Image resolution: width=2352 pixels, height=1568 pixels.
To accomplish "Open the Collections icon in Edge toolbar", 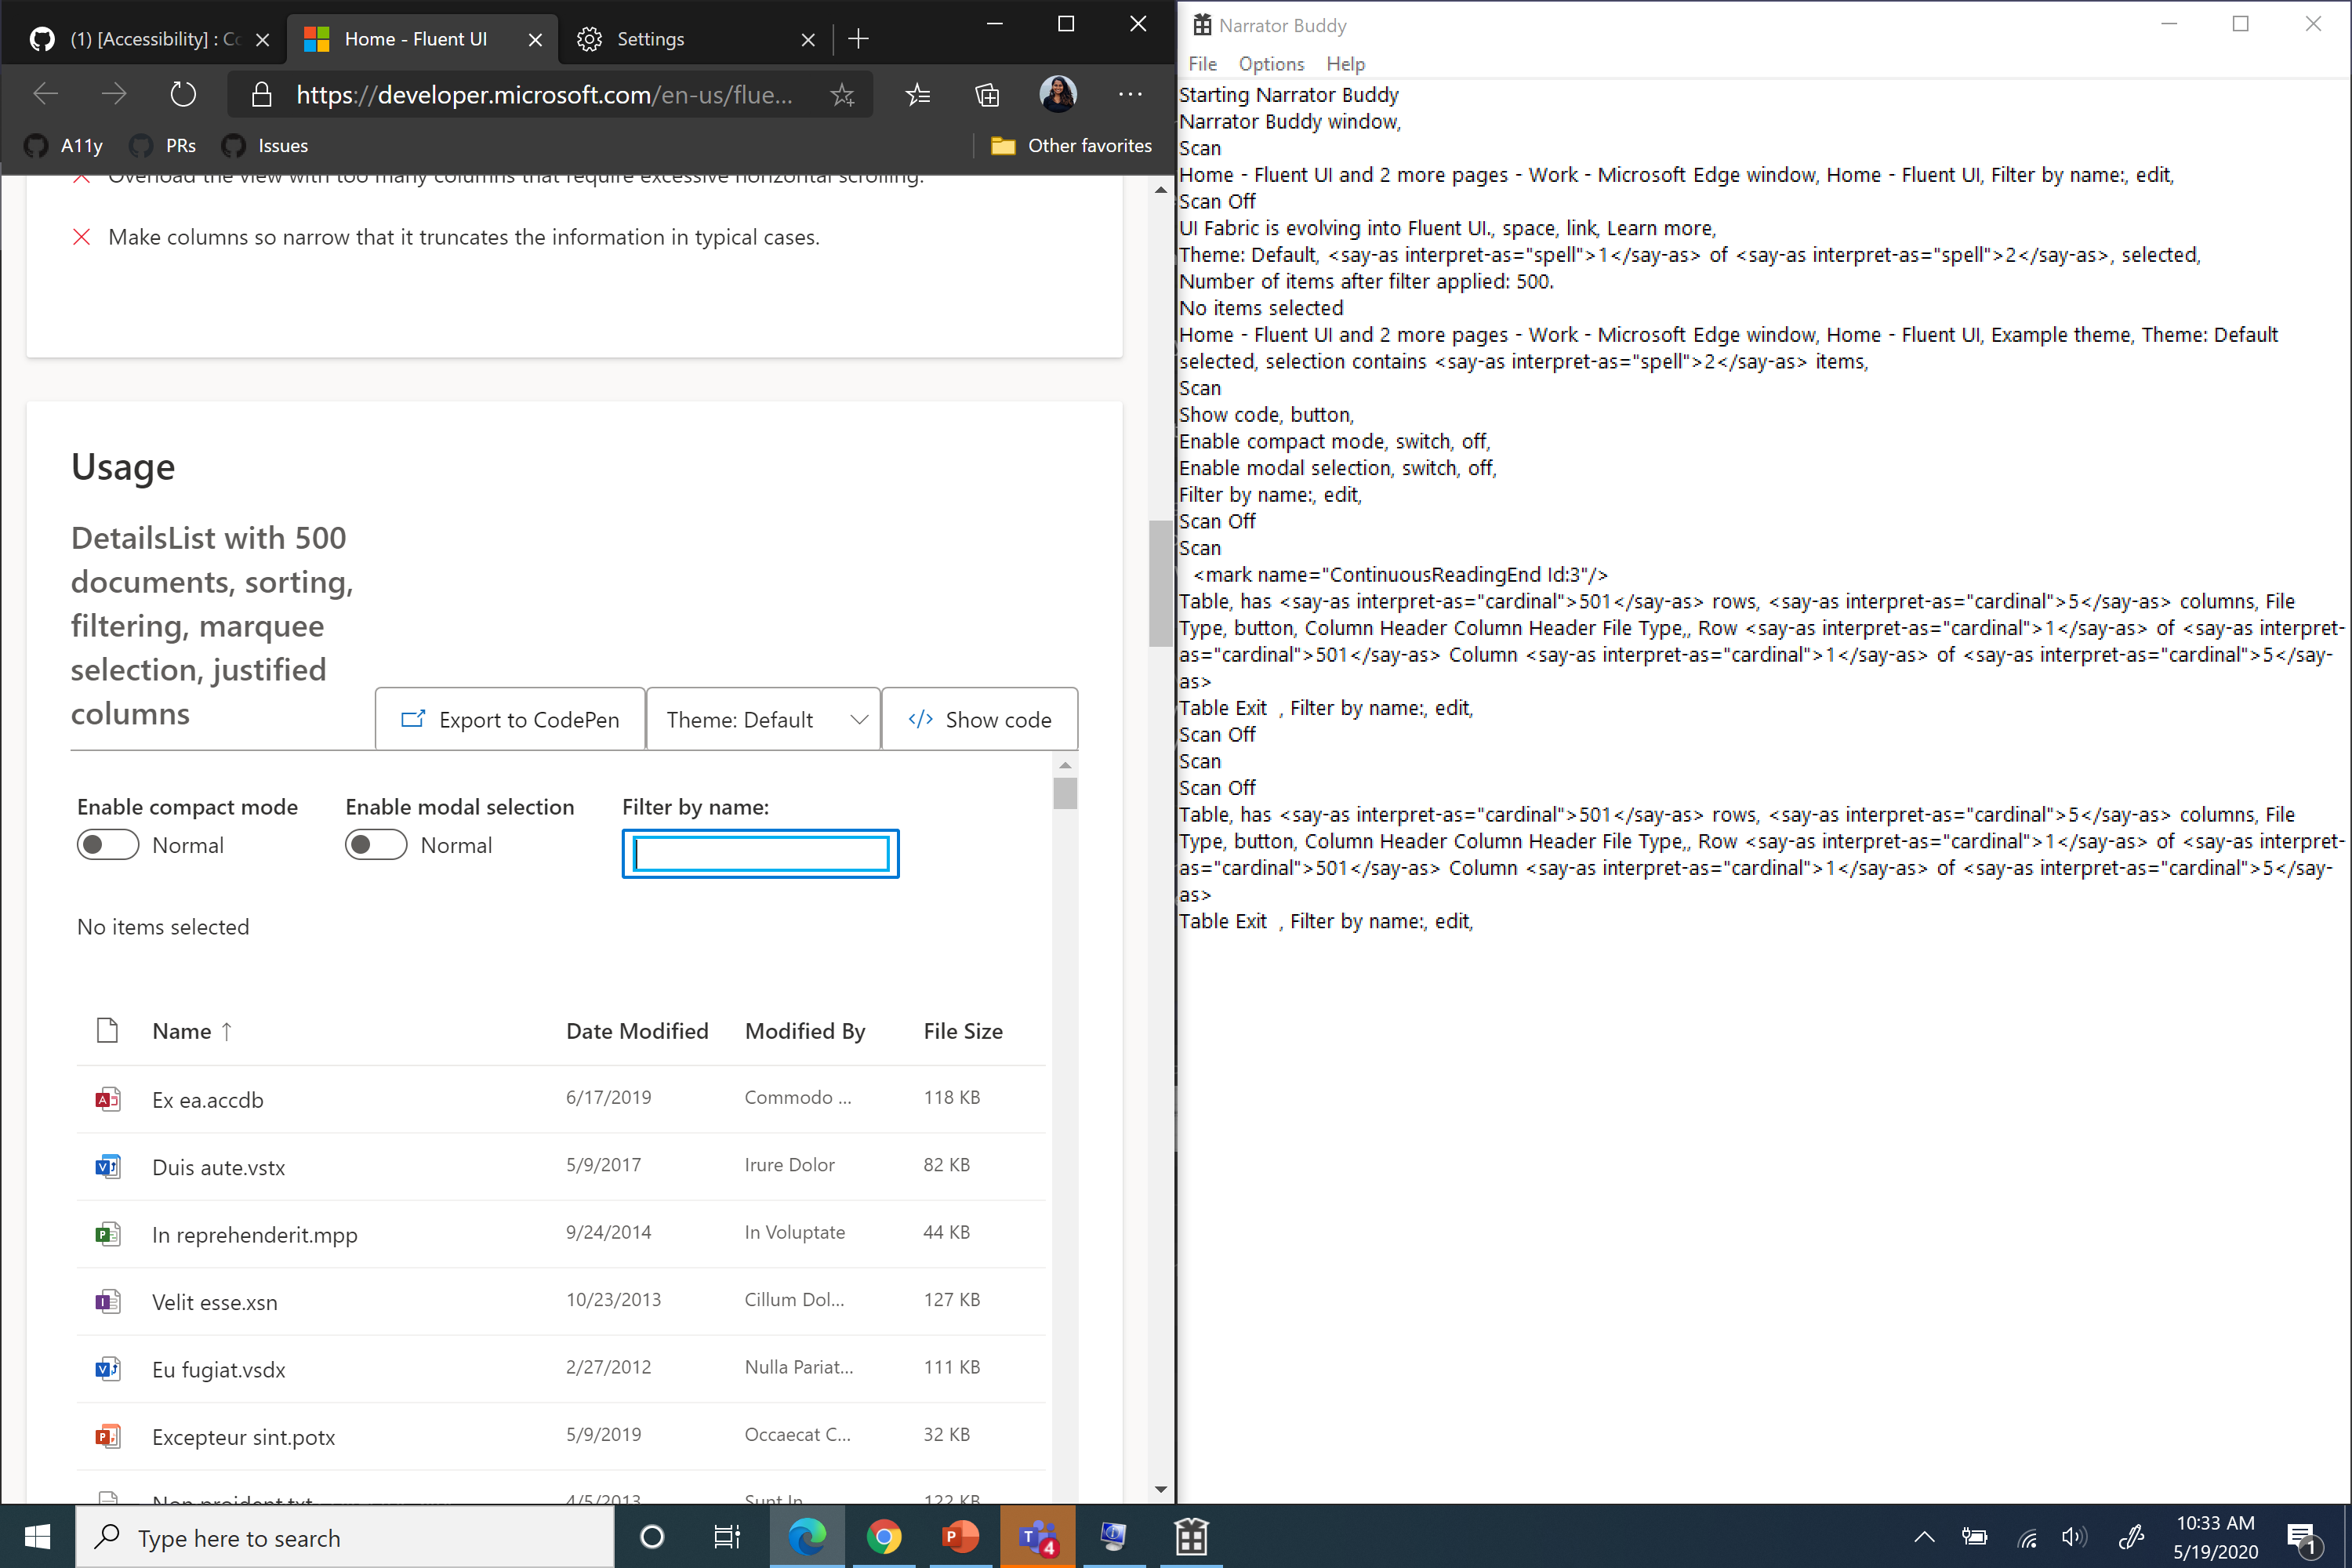I will coord(987,94).
